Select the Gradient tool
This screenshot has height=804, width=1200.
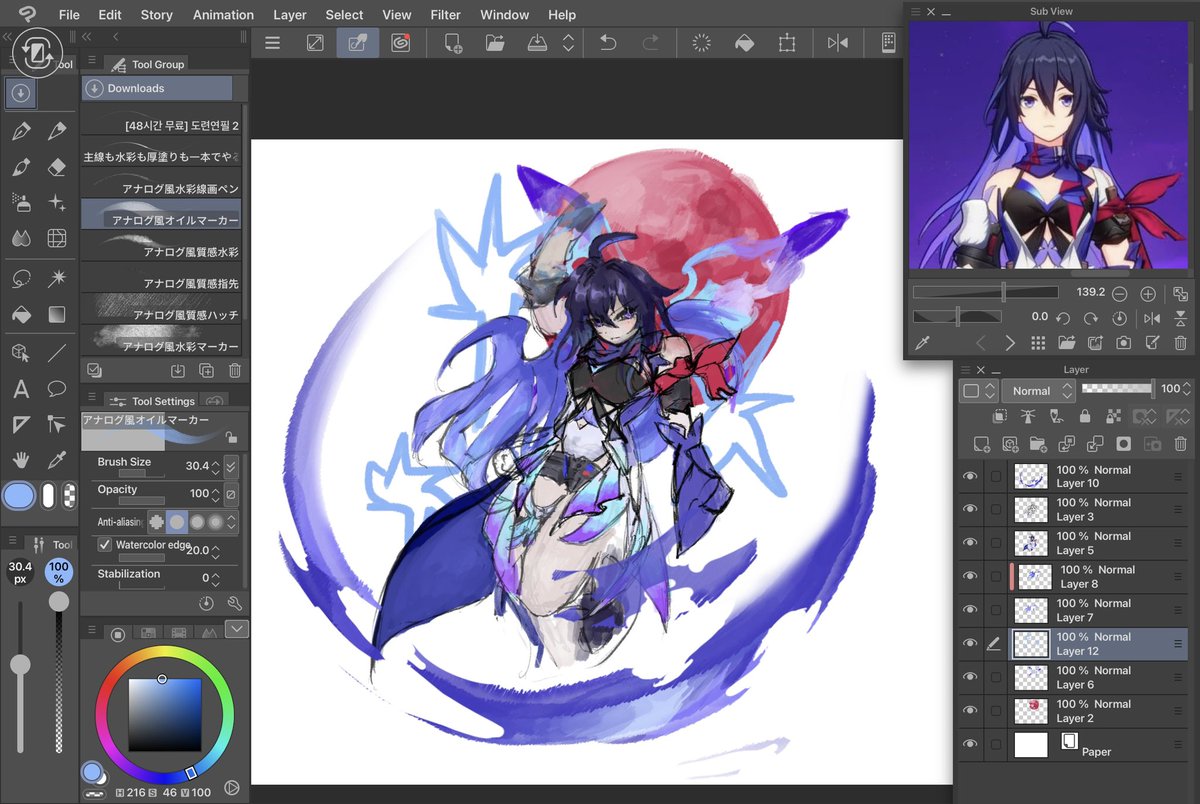pos(57,314)
